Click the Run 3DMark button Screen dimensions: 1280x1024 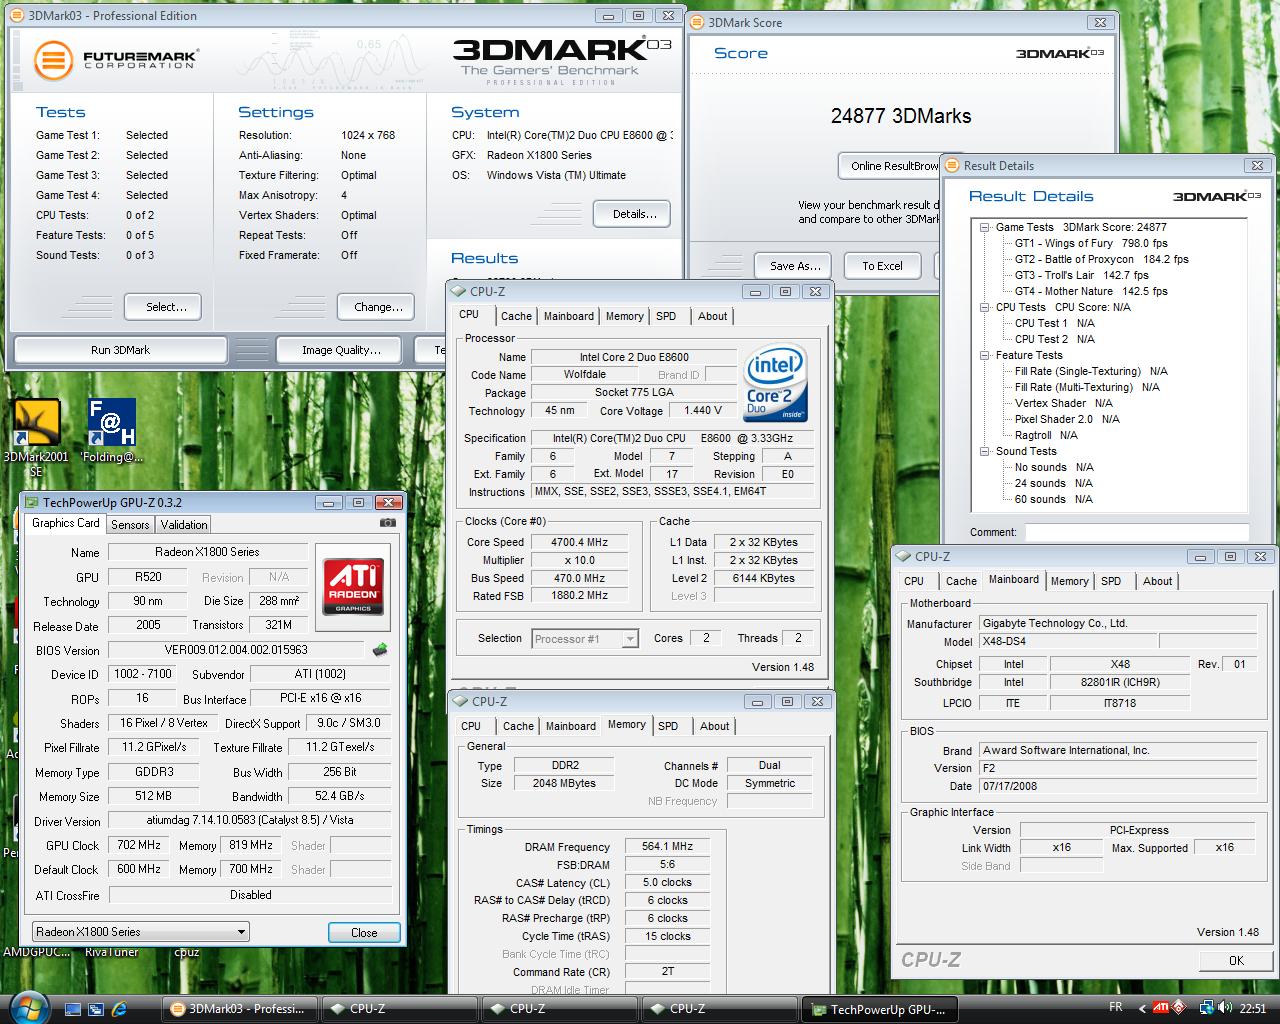pos(120,350)
